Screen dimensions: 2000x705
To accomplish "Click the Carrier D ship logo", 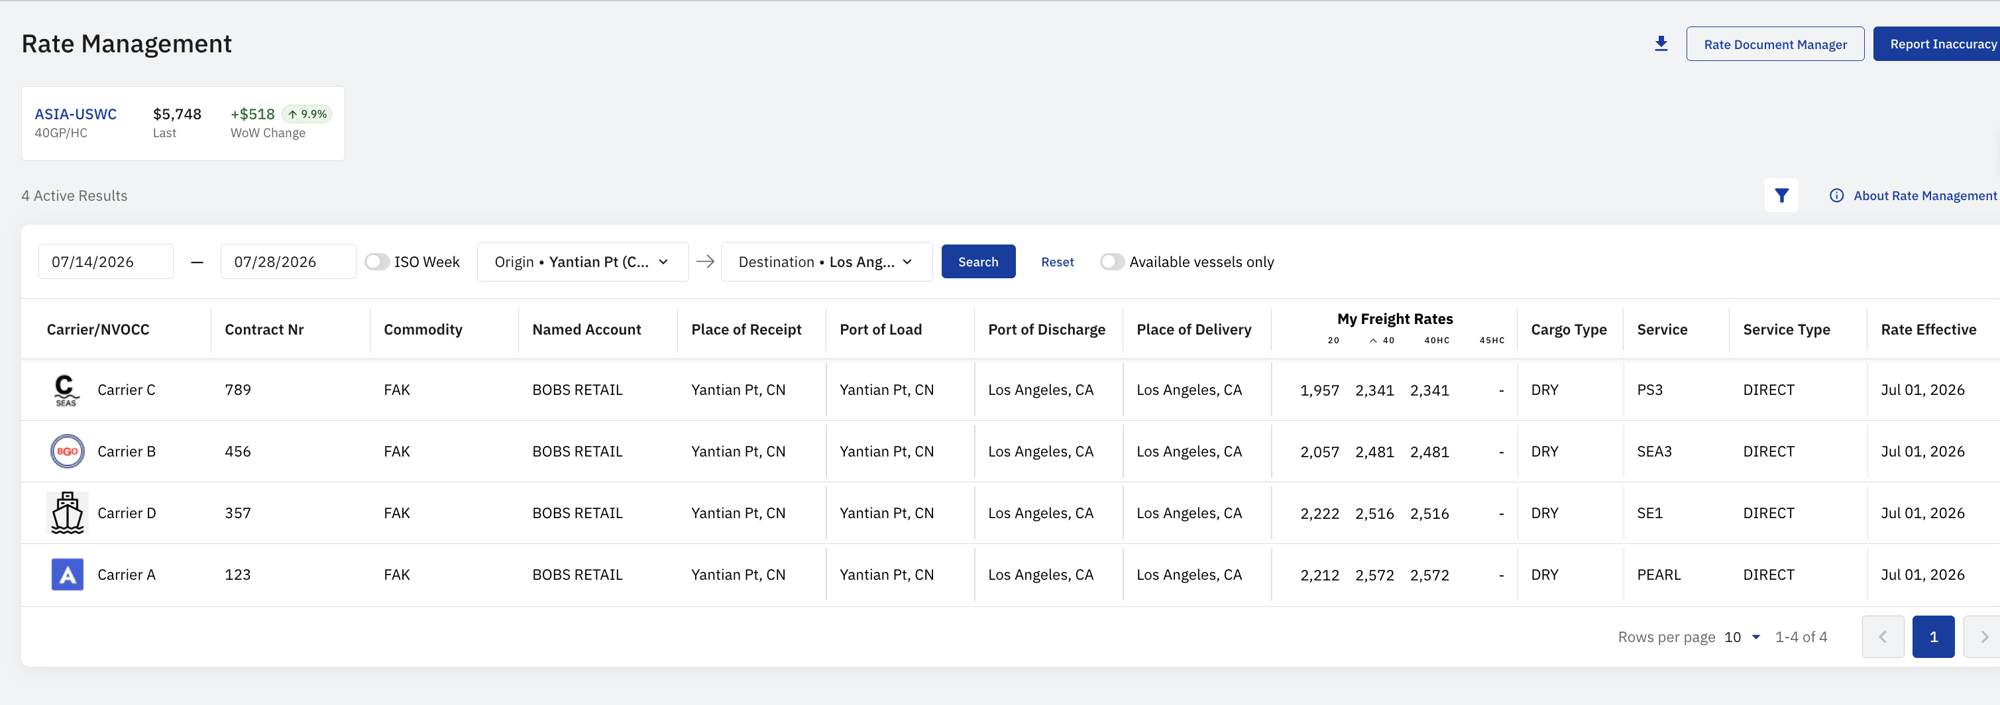I will point(67,513).
